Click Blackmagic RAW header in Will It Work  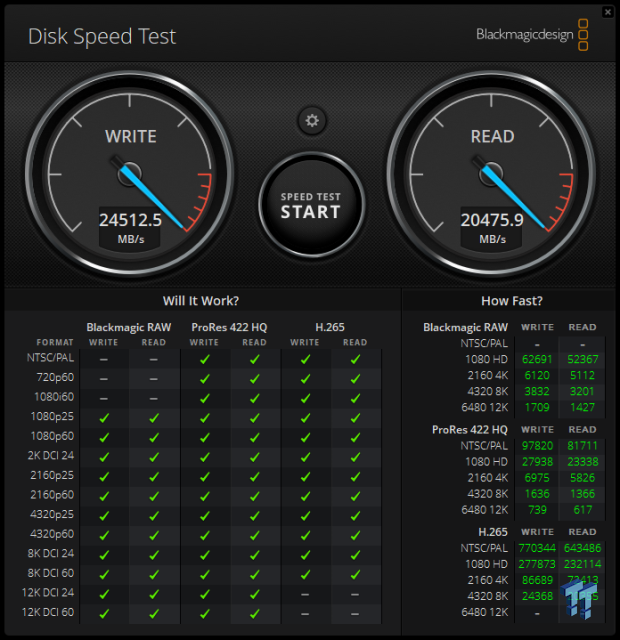pos(129,327)
